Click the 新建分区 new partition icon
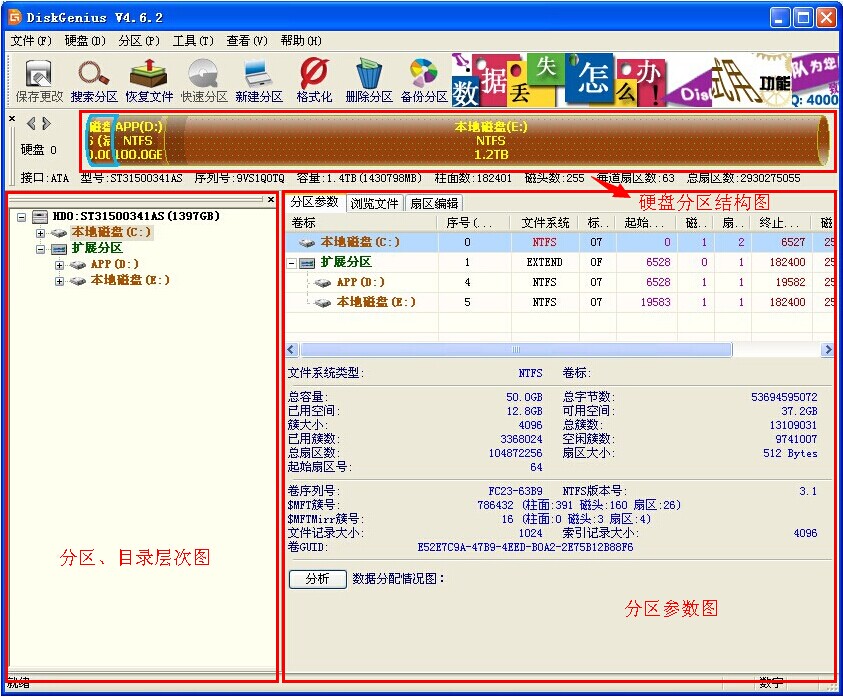The width and height of the screenshot is (843, 697). pyautogui.click(x=259, y=80)
